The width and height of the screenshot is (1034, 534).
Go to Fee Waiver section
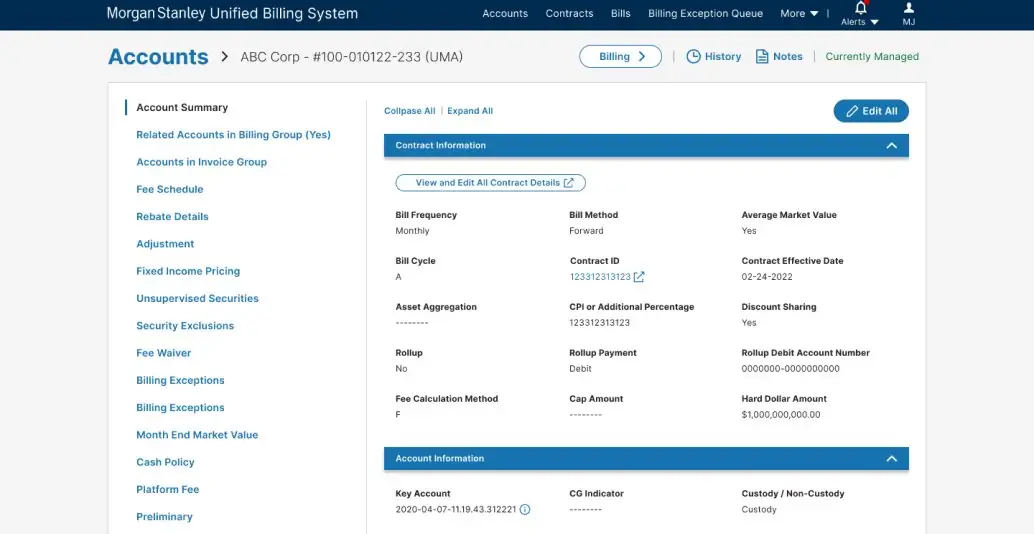pos(164,353)
